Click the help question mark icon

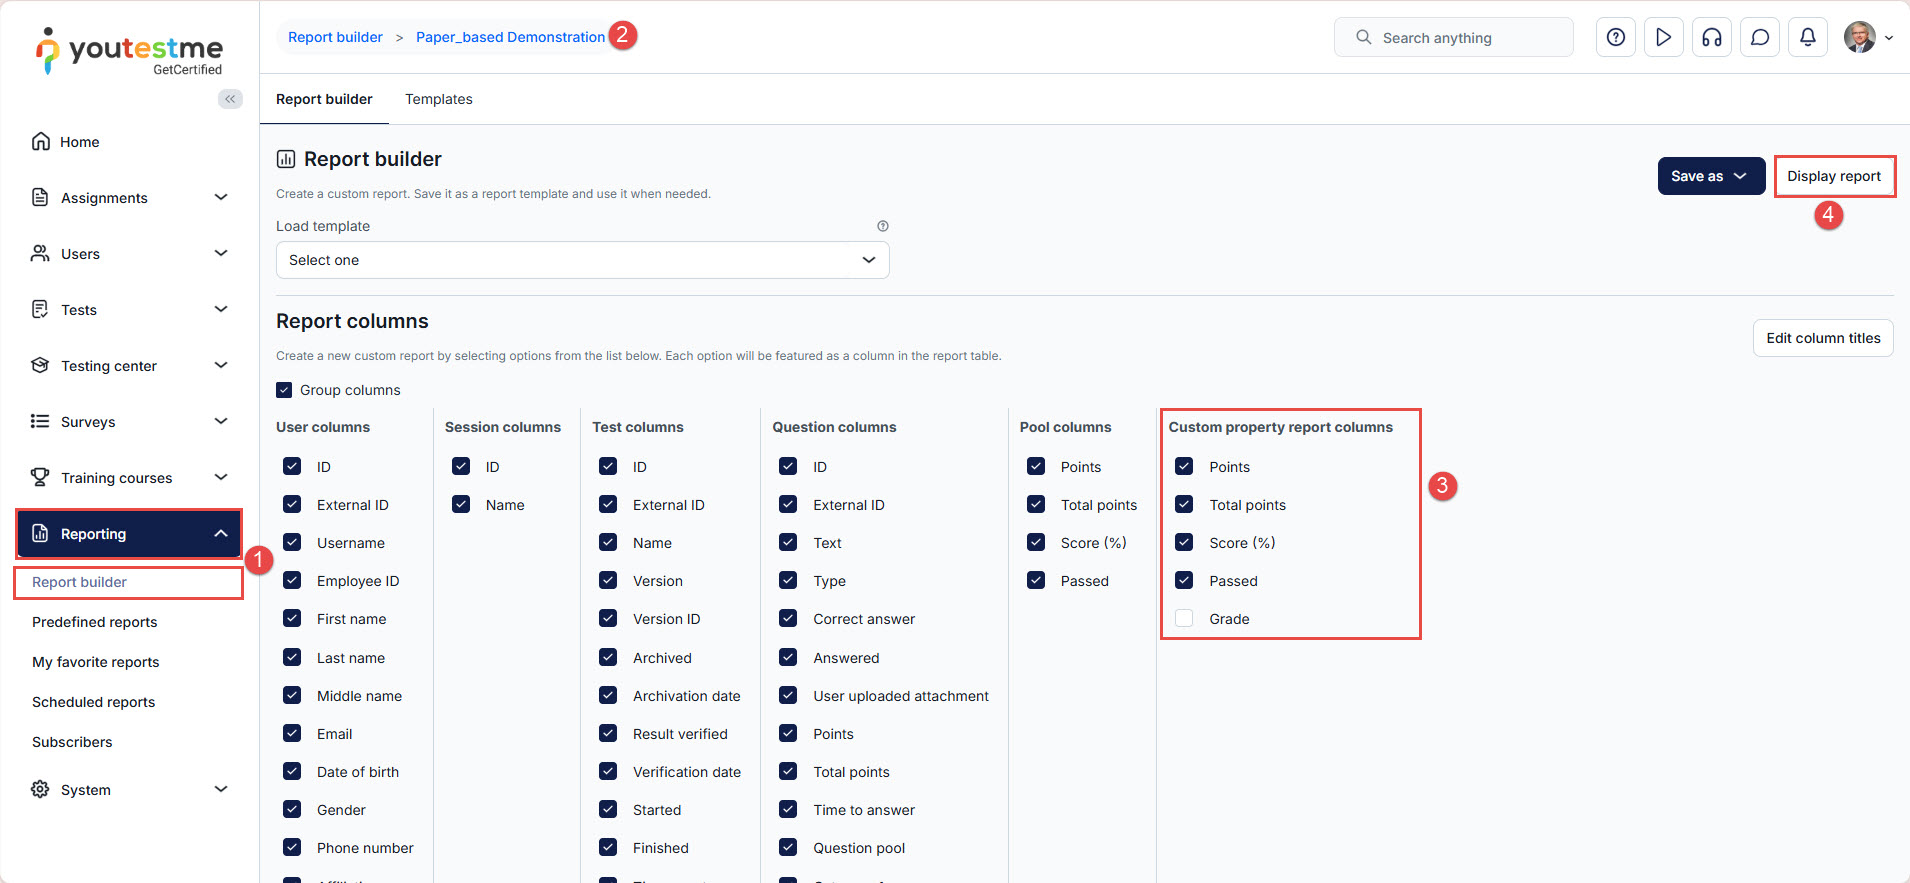coord(1615,37)
